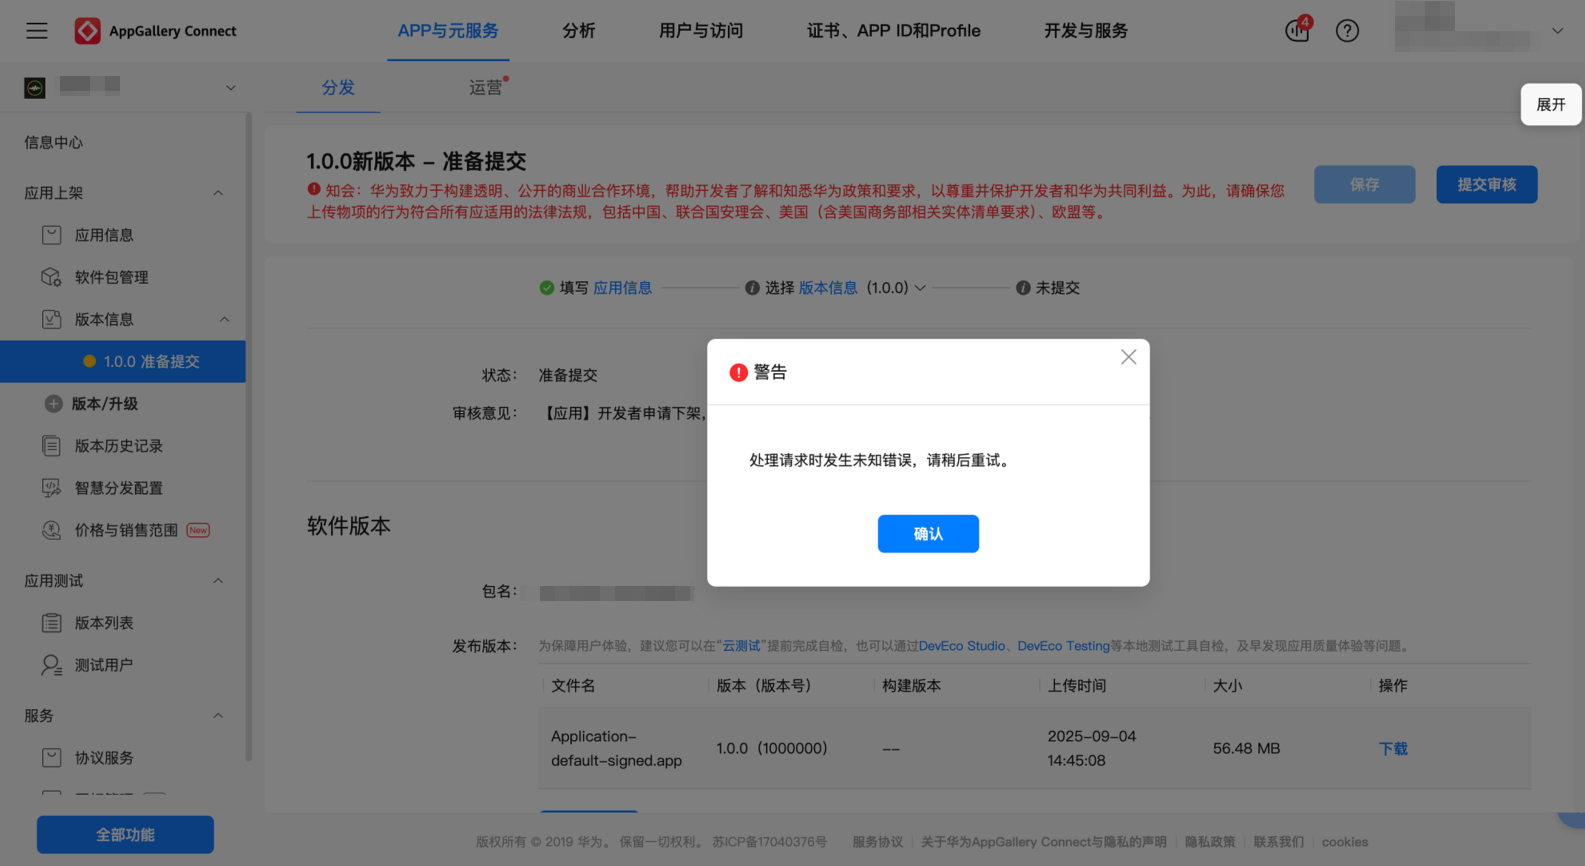Click the 应用信息 sidebar icon
1585x866 pixels.
52,235
